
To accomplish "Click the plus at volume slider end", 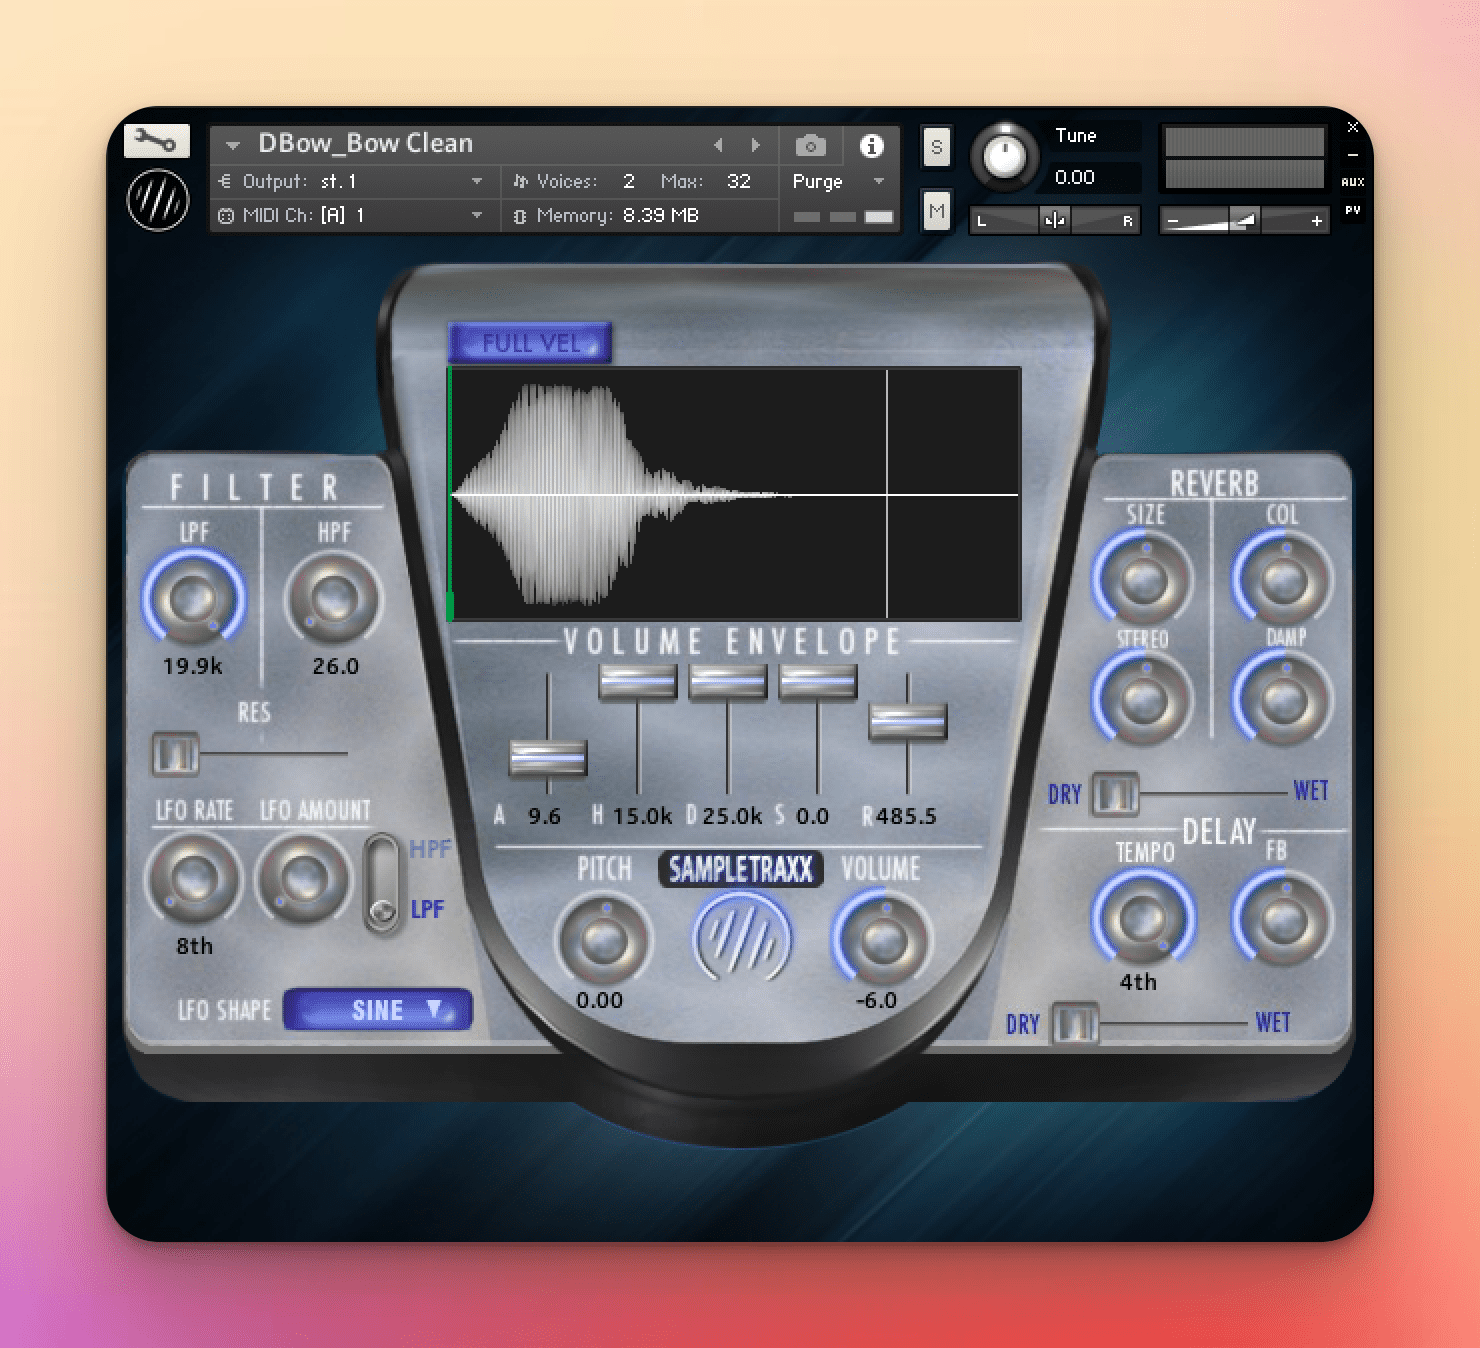I will 1316,221.
